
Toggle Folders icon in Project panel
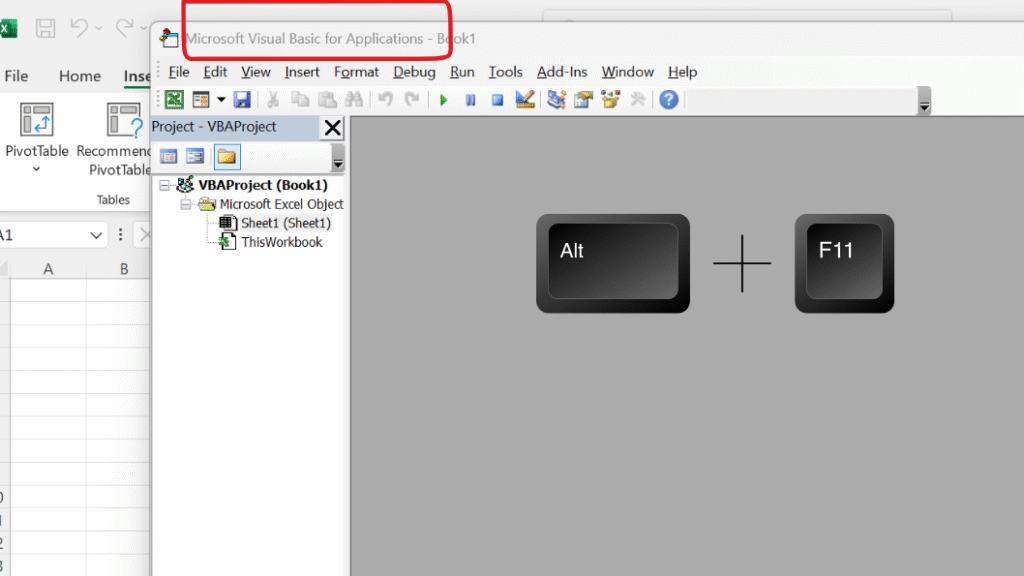pos(227,157)
